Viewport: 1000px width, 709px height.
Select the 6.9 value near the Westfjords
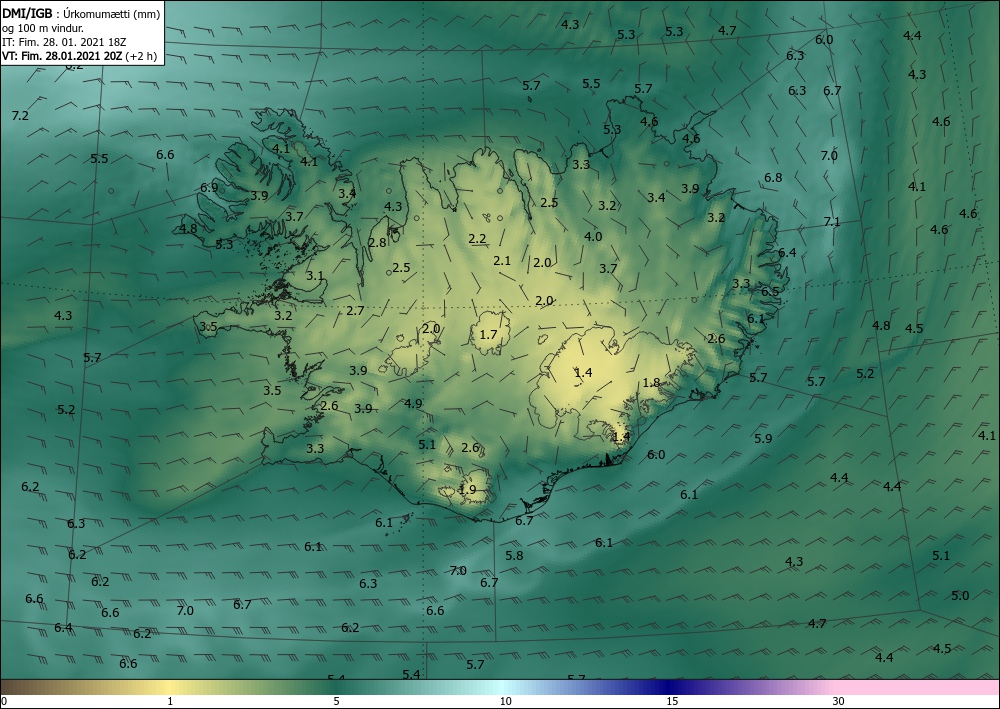coord(209,187)
